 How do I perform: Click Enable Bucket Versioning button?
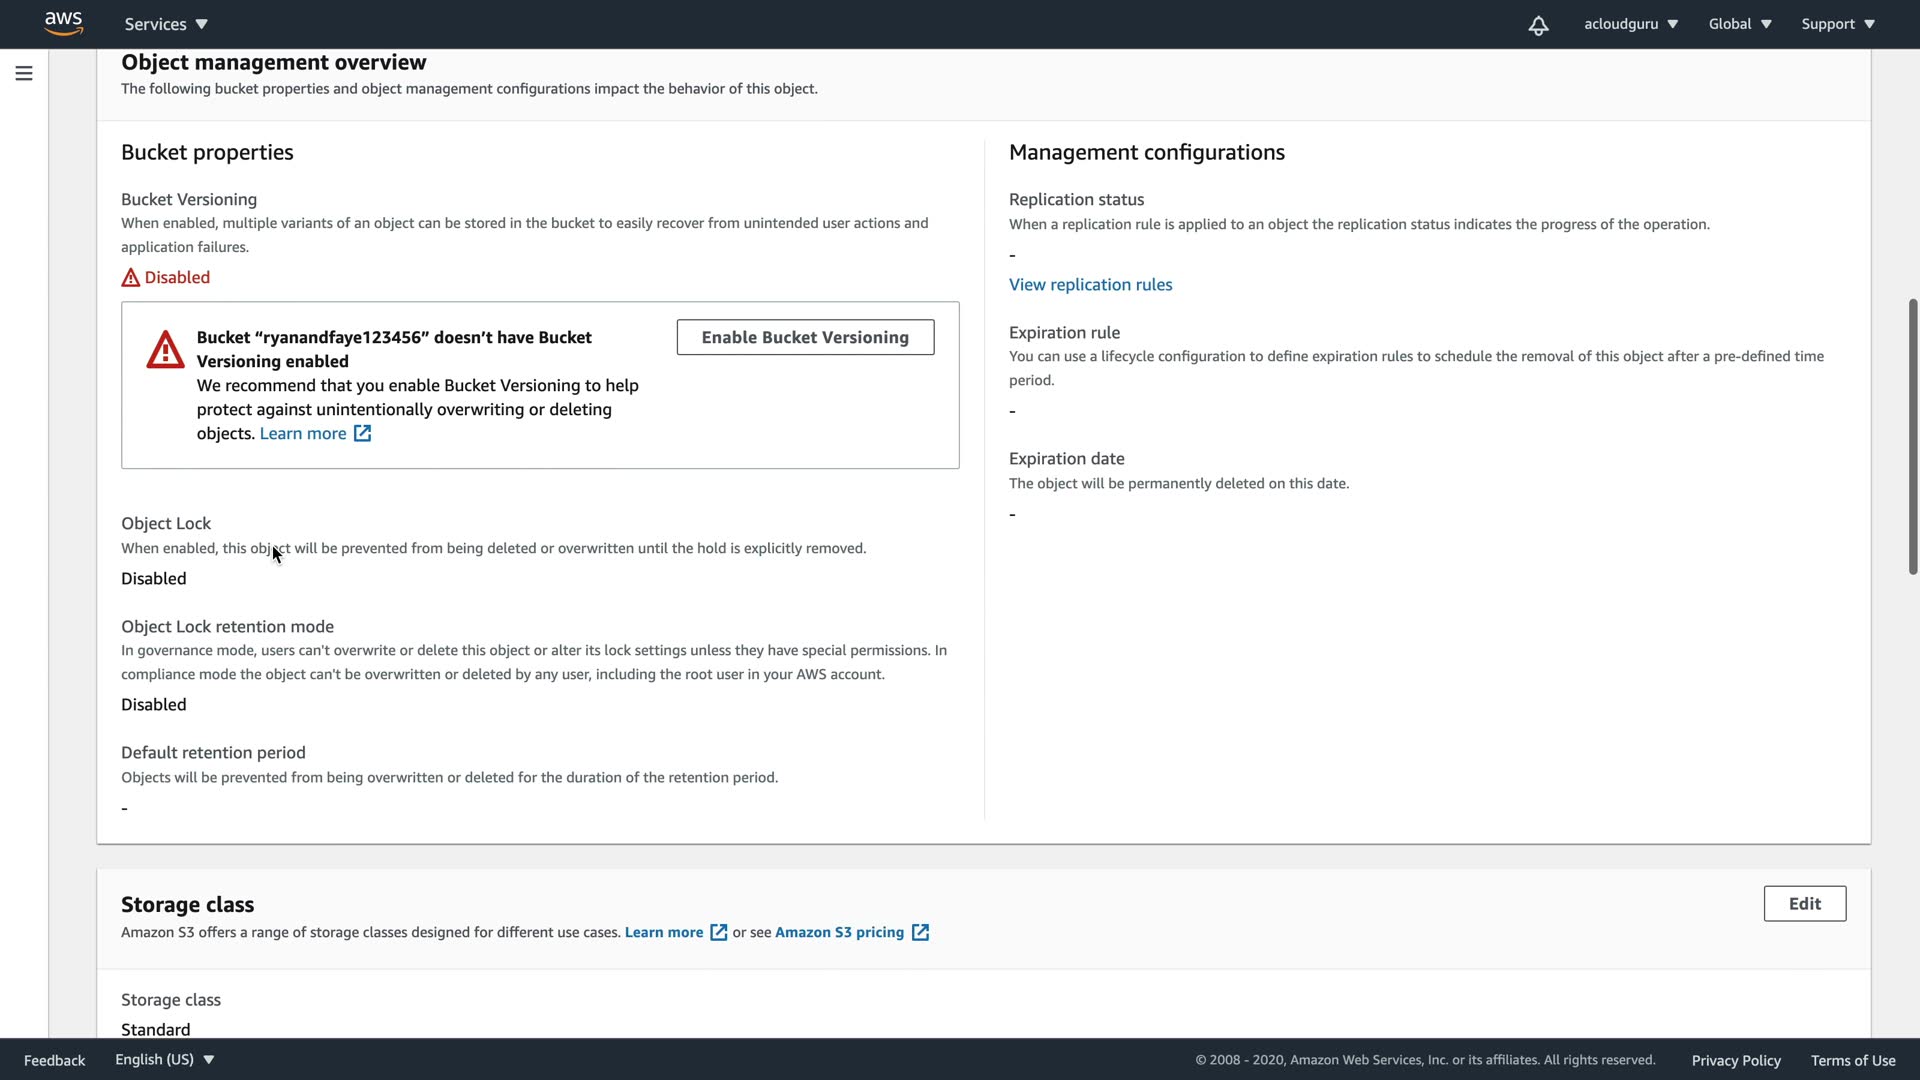click(x=805, y=337)
